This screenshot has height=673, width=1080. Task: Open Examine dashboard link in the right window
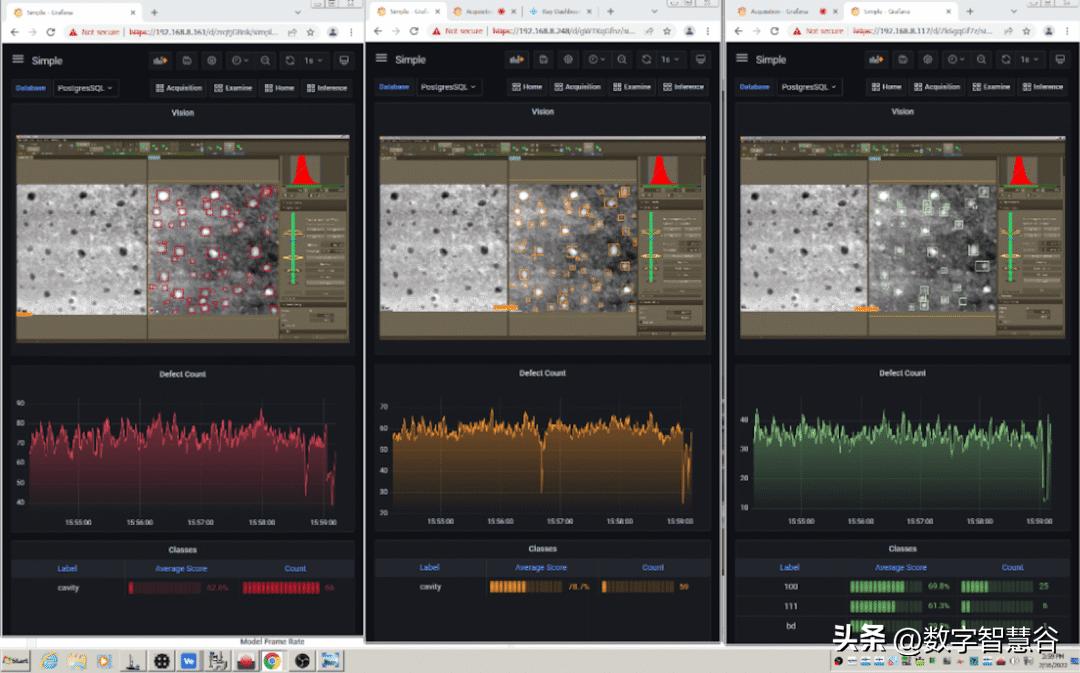[x=992, y=87]
